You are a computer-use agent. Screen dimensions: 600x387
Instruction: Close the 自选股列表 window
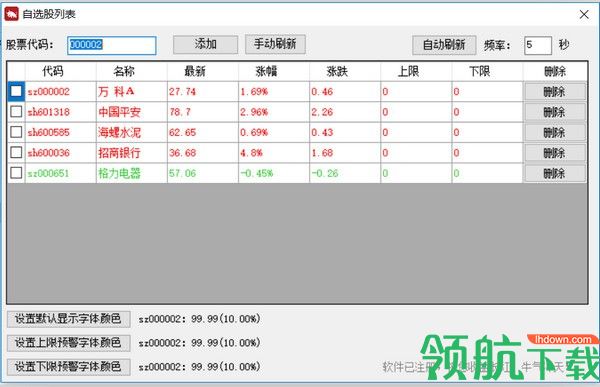(x=584, y=15)
